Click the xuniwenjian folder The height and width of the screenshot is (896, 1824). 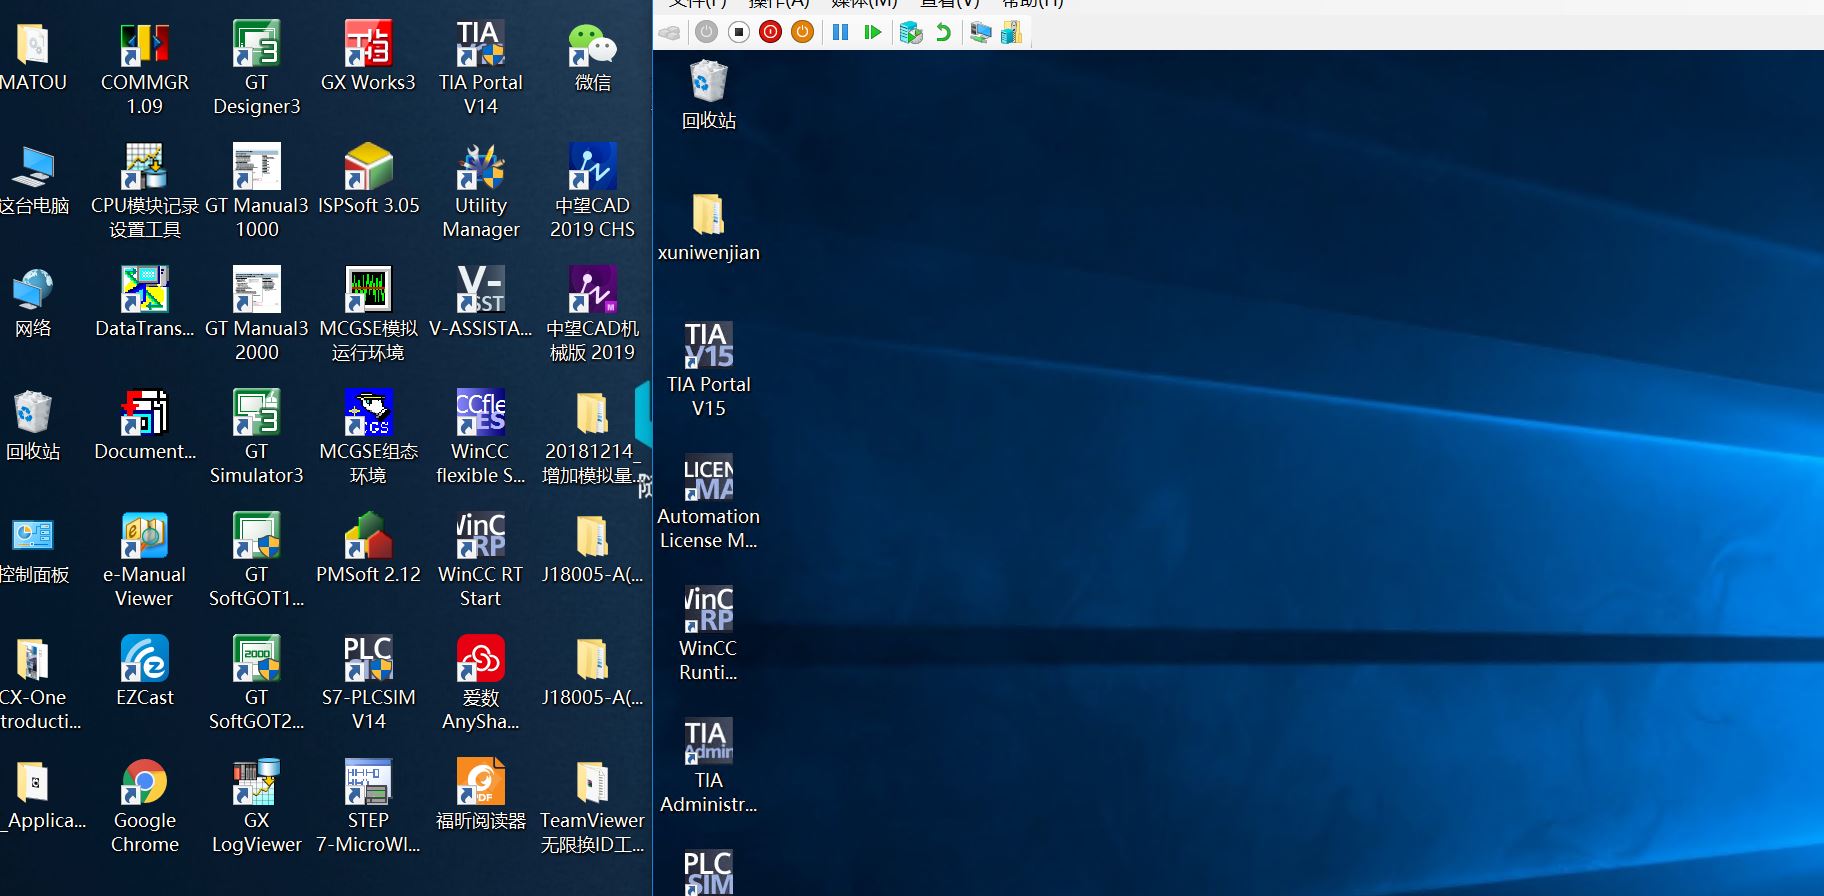708,215
